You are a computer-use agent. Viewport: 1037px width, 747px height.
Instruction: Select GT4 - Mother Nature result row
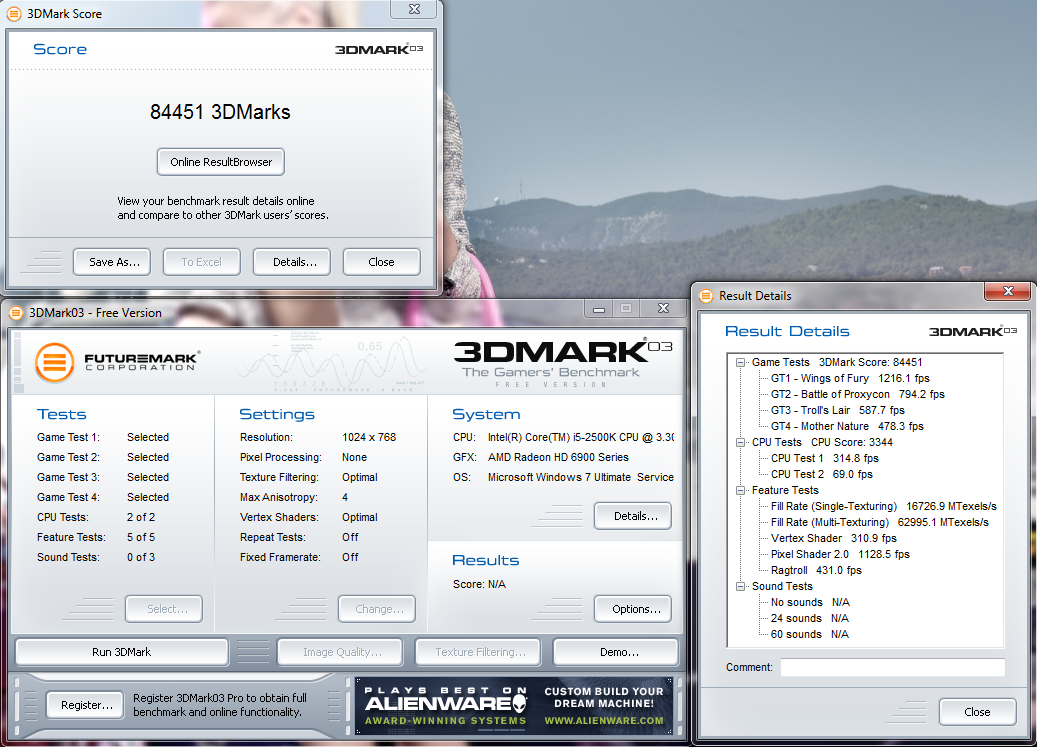(x=847, y=426)
